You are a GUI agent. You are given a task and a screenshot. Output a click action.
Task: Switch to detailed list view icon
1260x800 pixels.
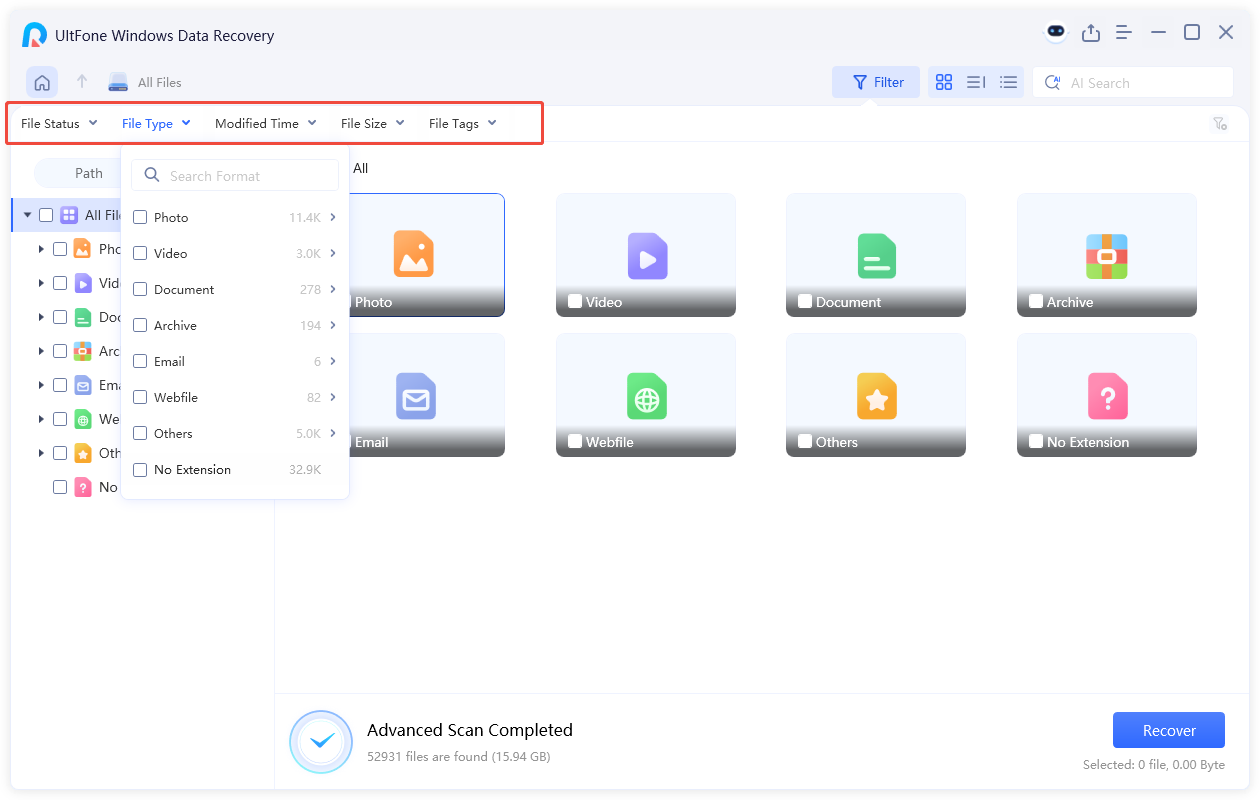pyautogui.click(x=975, y=82)
